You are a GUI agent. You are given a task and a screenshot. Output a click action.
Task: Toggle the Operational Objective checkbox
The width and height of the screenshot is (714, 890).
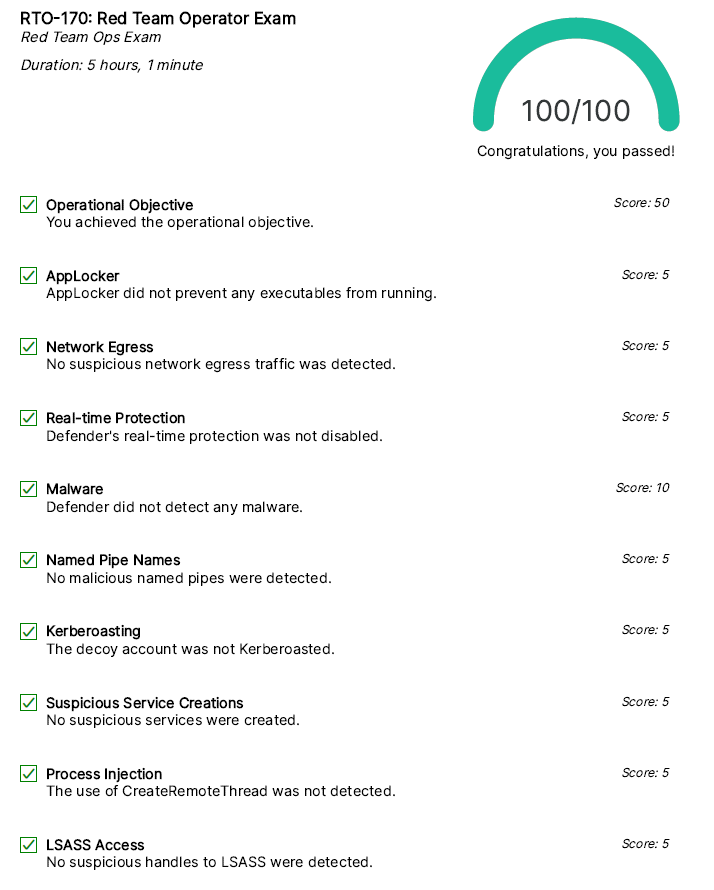[x=29, y=205]
